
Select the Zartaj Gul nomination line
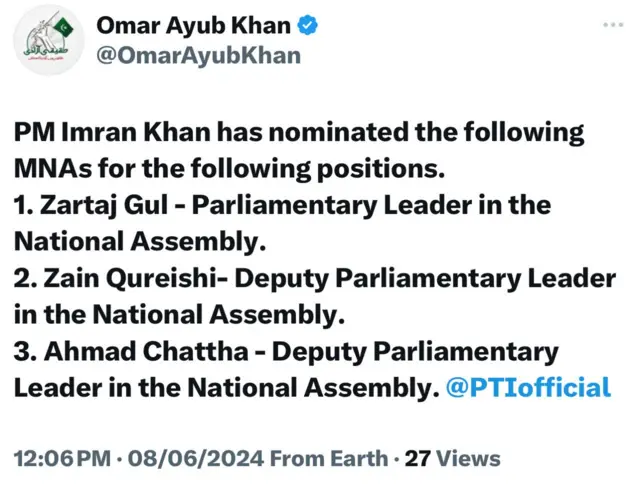pos(282,205)
